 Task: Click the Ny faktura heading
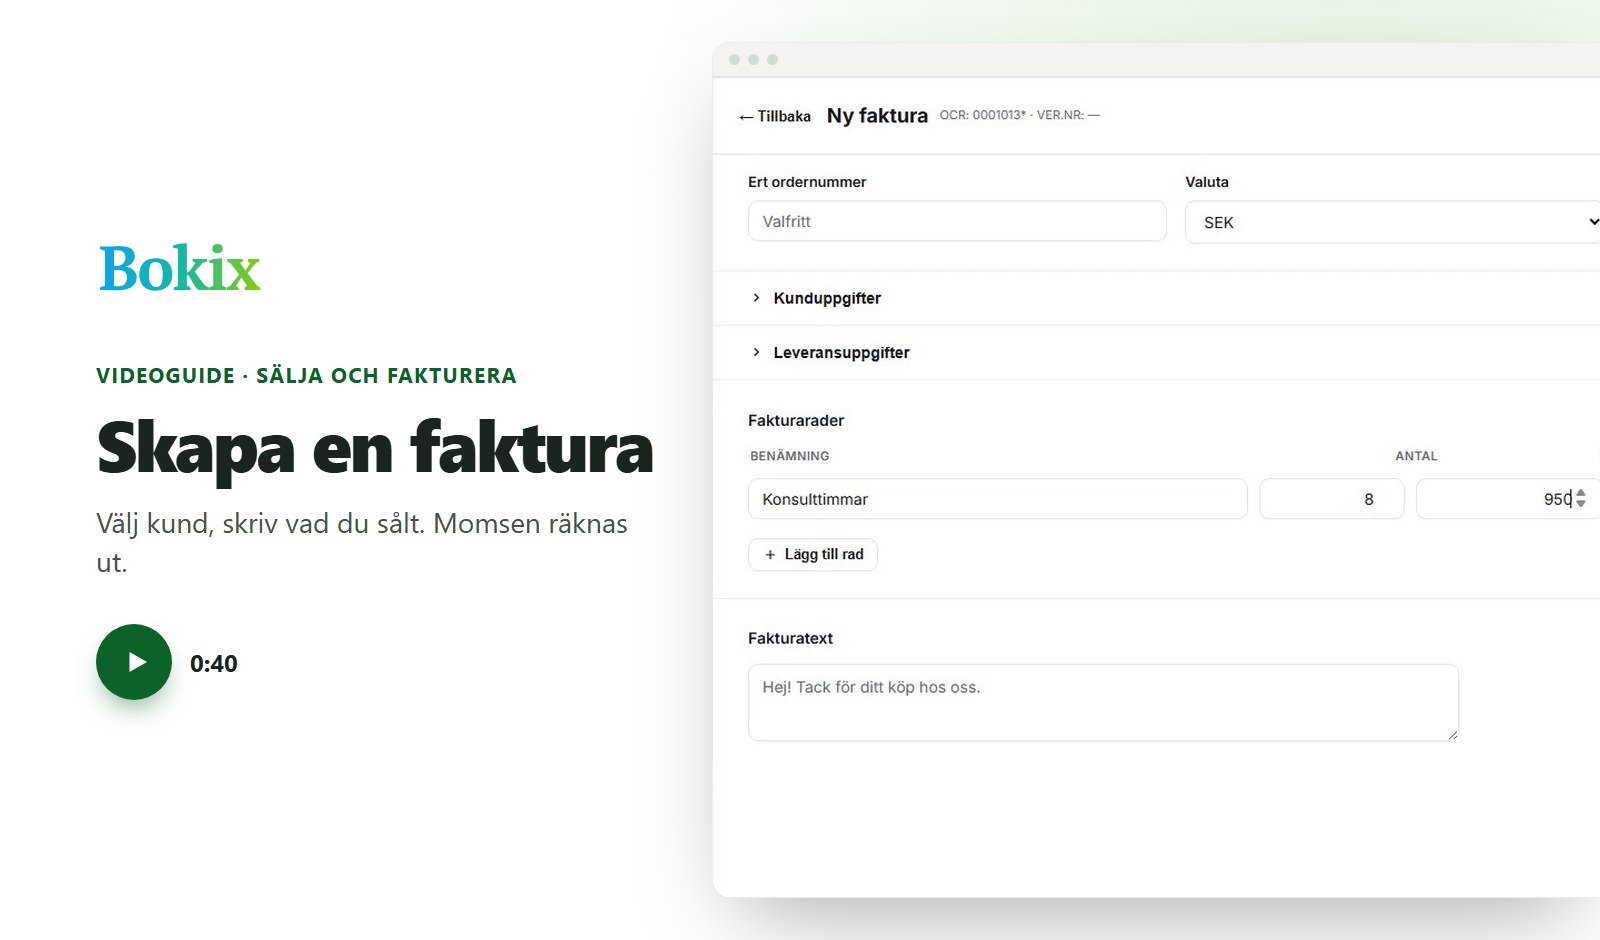877,116
